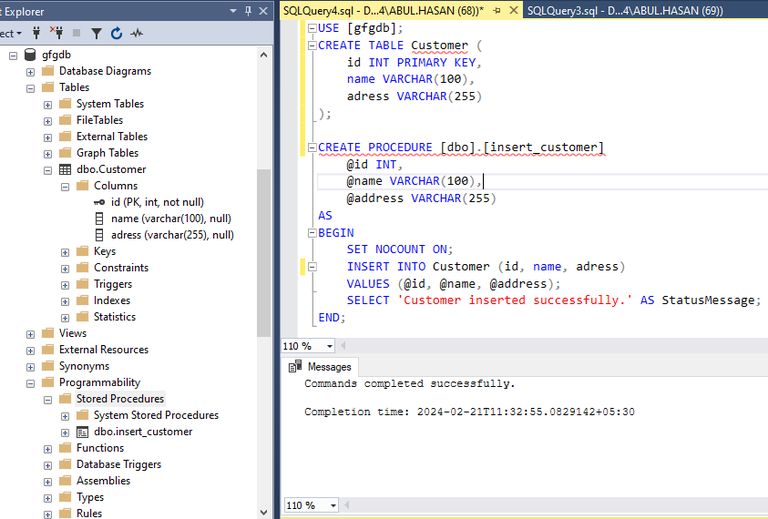Select the Rules tree item
The height and width of the screenshot is (519, 768).
(89, 513)
